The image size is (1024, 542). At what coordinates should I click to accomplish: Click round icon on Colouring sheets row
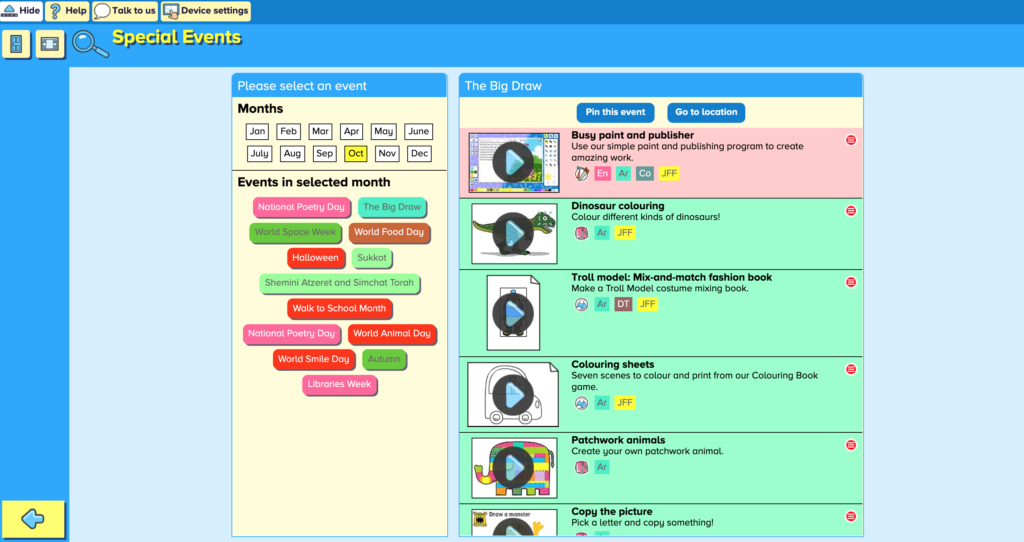[x=581, y=403]
